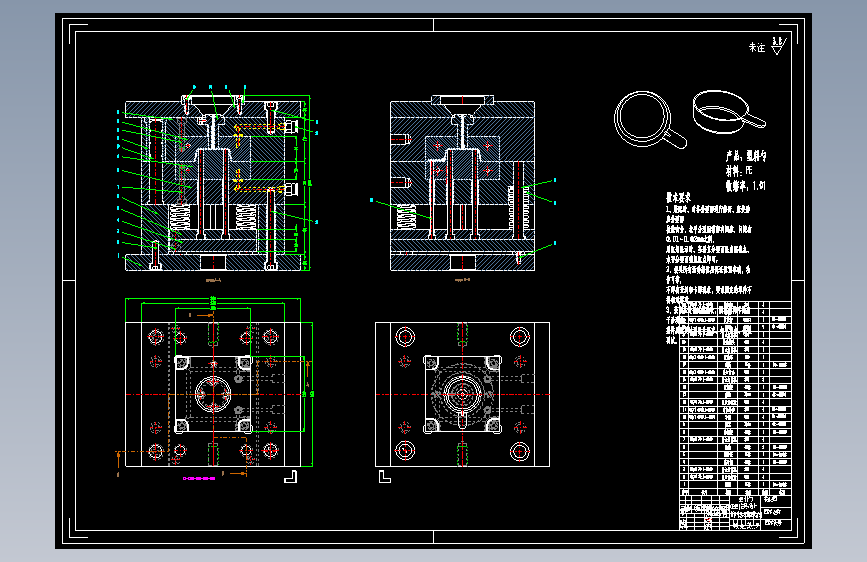Select the L-shaped section marker by the right plan view

384,477
